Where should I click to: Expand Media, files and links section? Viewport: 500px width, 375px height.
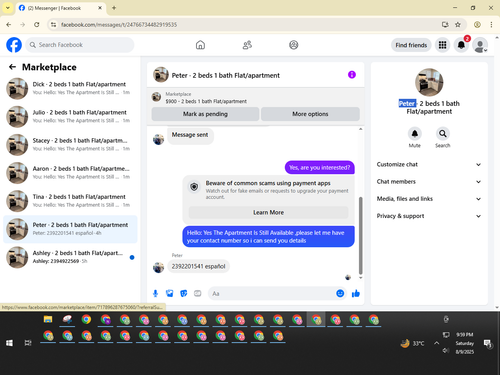pos(429,199)
